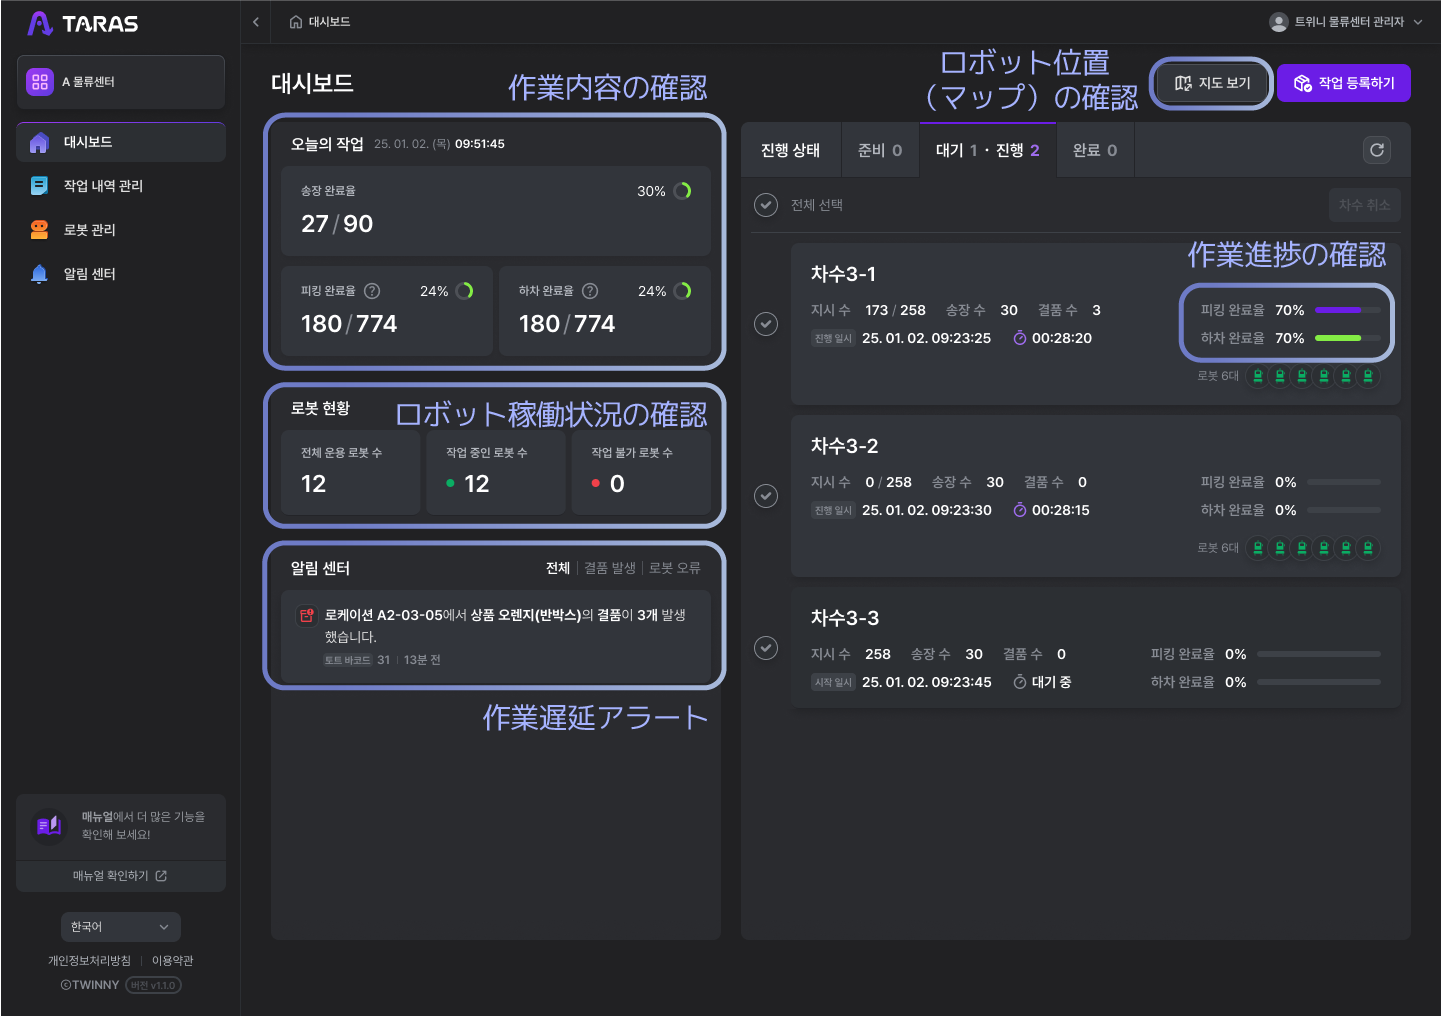
Task: Click the timer icon of 차수3-1
Action: (x=1020, y=338)
